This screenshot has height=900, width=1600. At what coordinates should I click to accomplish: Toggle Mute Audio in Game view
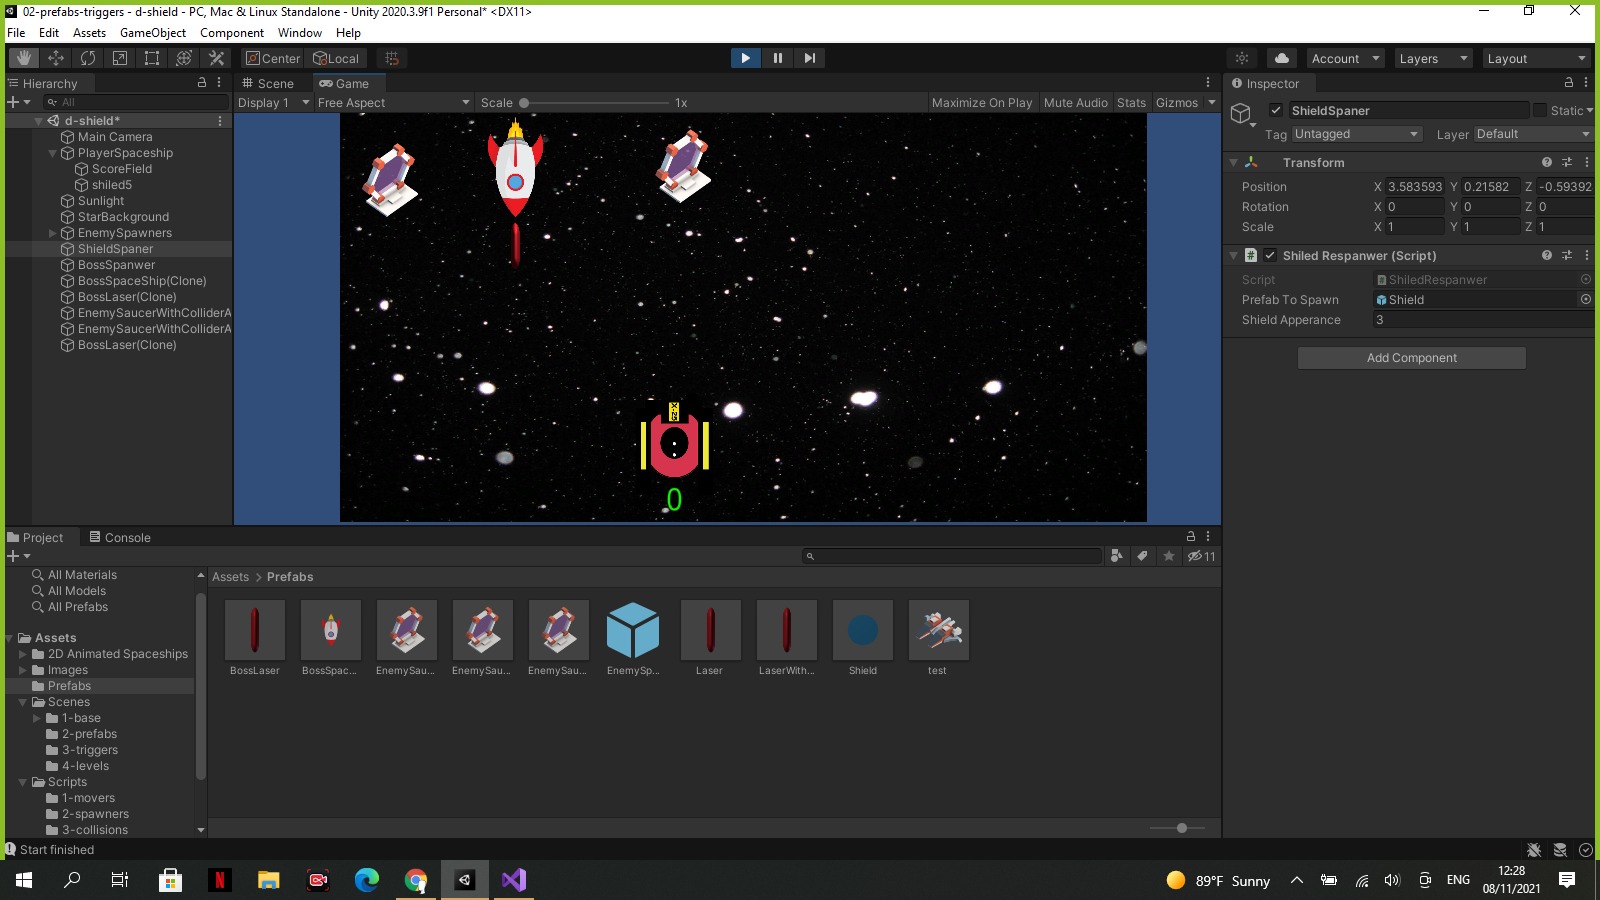coord(1075,102)
